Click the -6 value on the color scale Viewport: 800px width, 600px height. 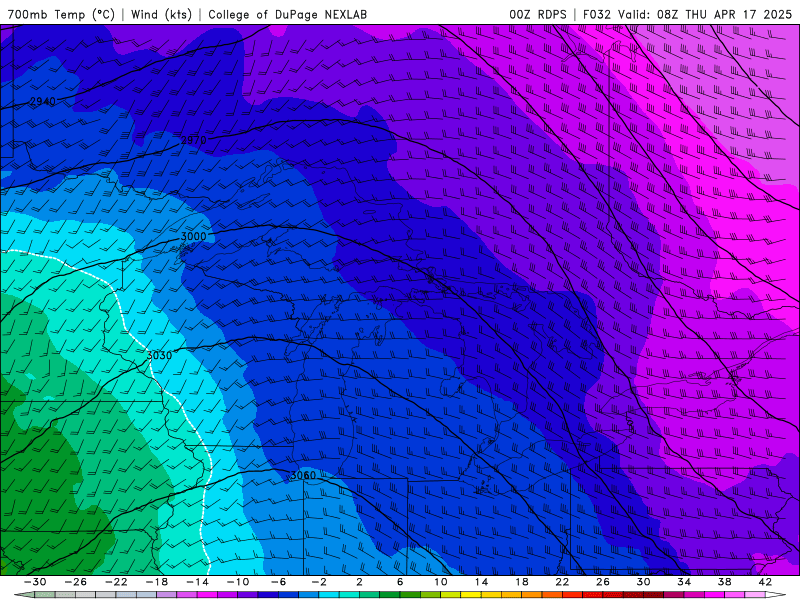279,582
